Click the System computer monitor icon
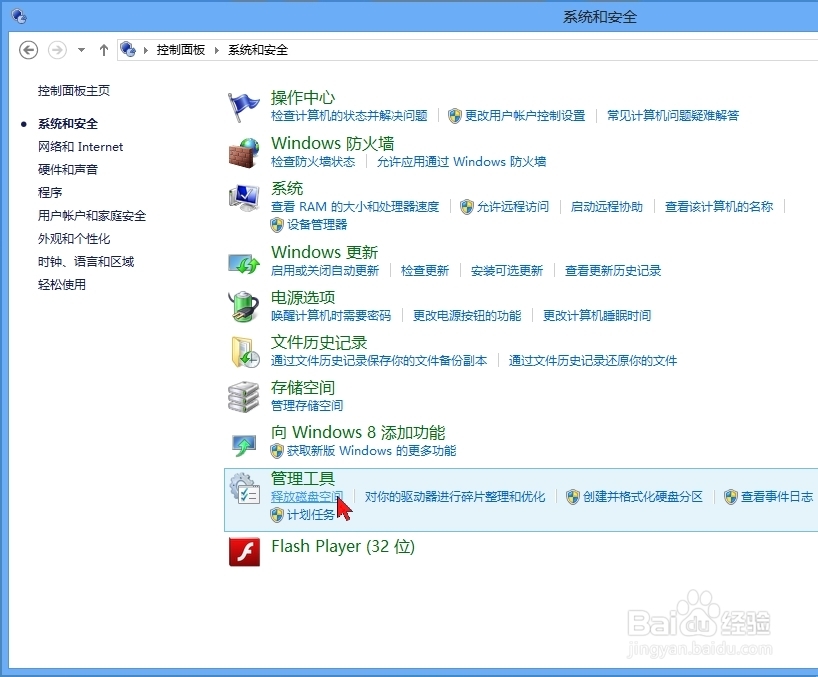This screenshot has width=818, height=677. click(x=244, y=198)
